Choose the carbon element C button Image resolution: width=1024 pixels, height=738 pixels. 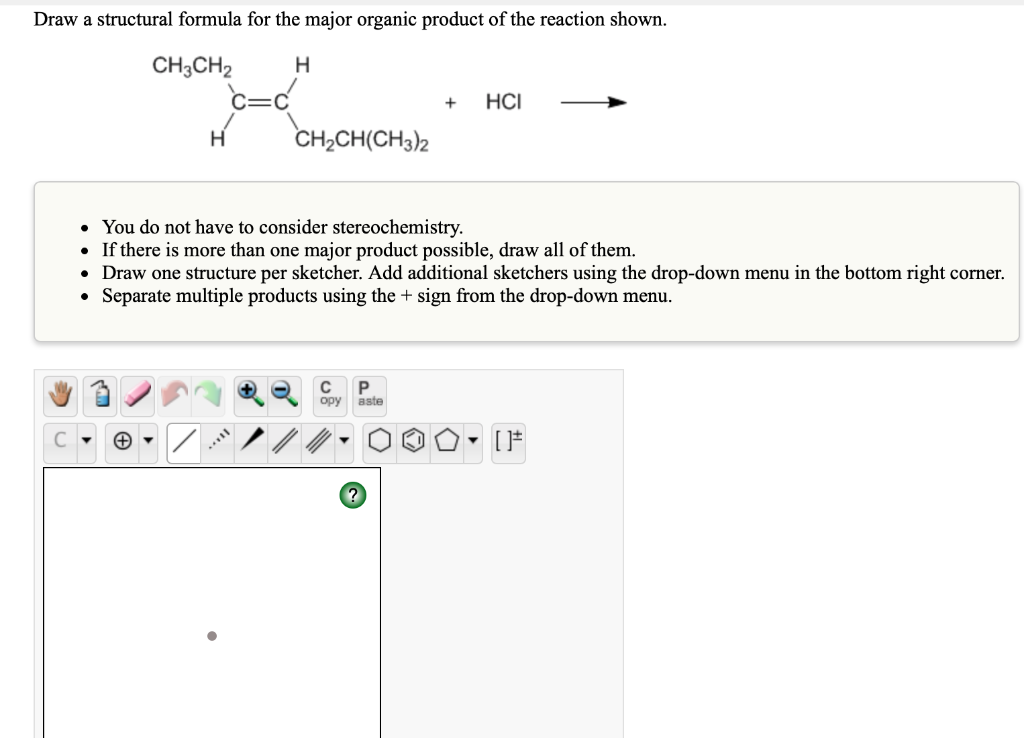(x=60, y=442)
